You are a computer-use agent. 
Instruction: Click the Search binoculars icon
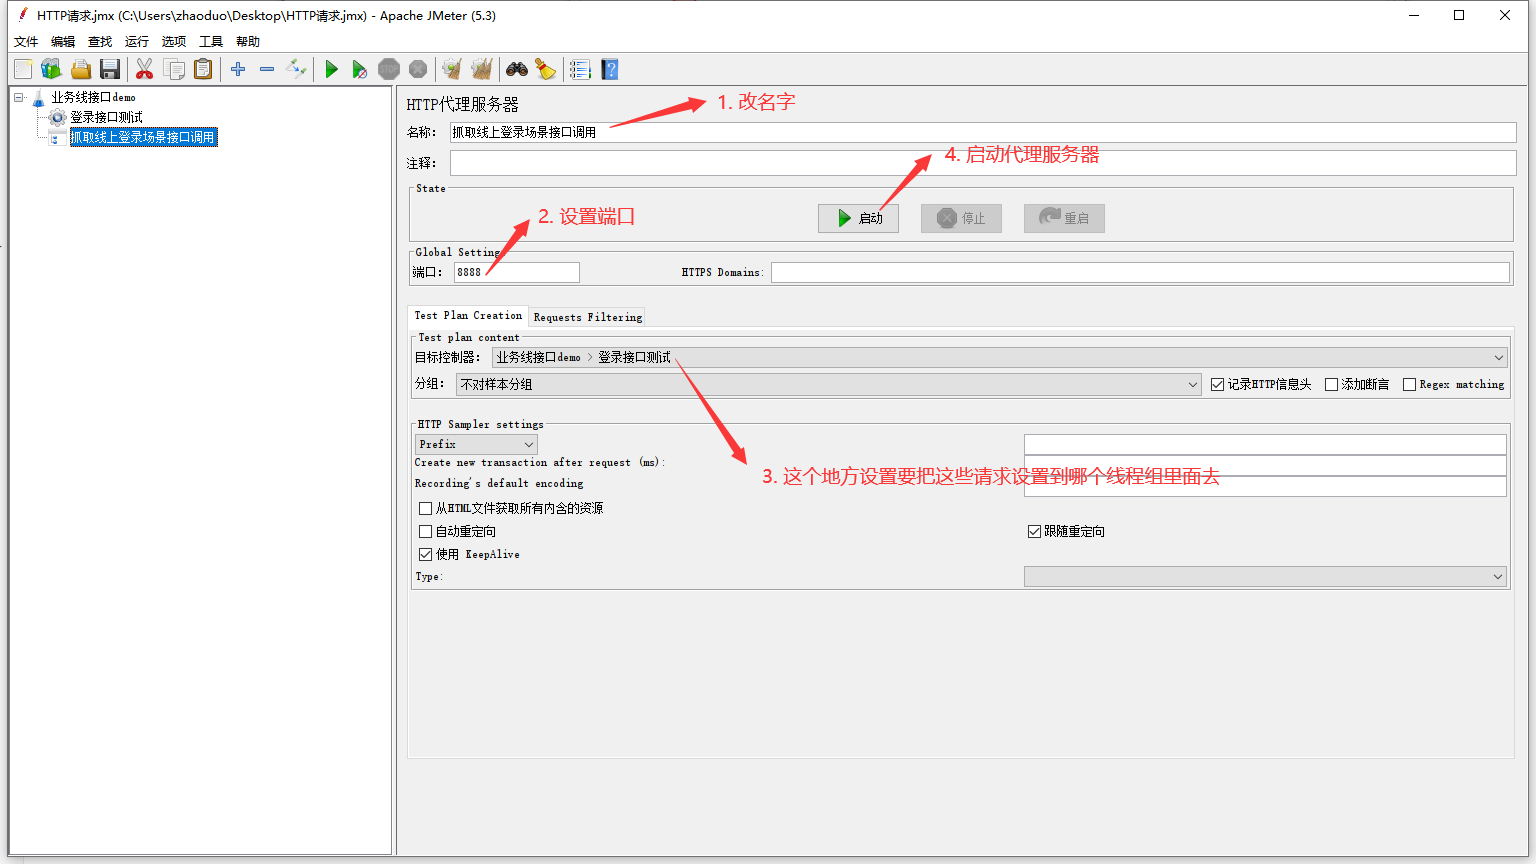point(516,69)
